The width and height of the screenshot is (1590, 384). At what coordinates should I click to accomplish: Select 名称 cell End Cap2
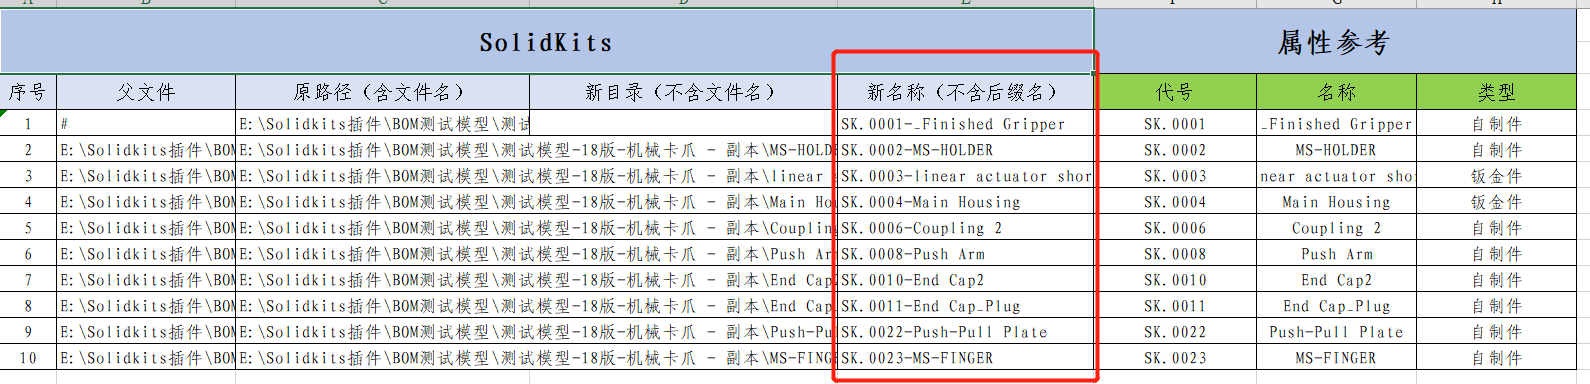tap(1336, 280)
